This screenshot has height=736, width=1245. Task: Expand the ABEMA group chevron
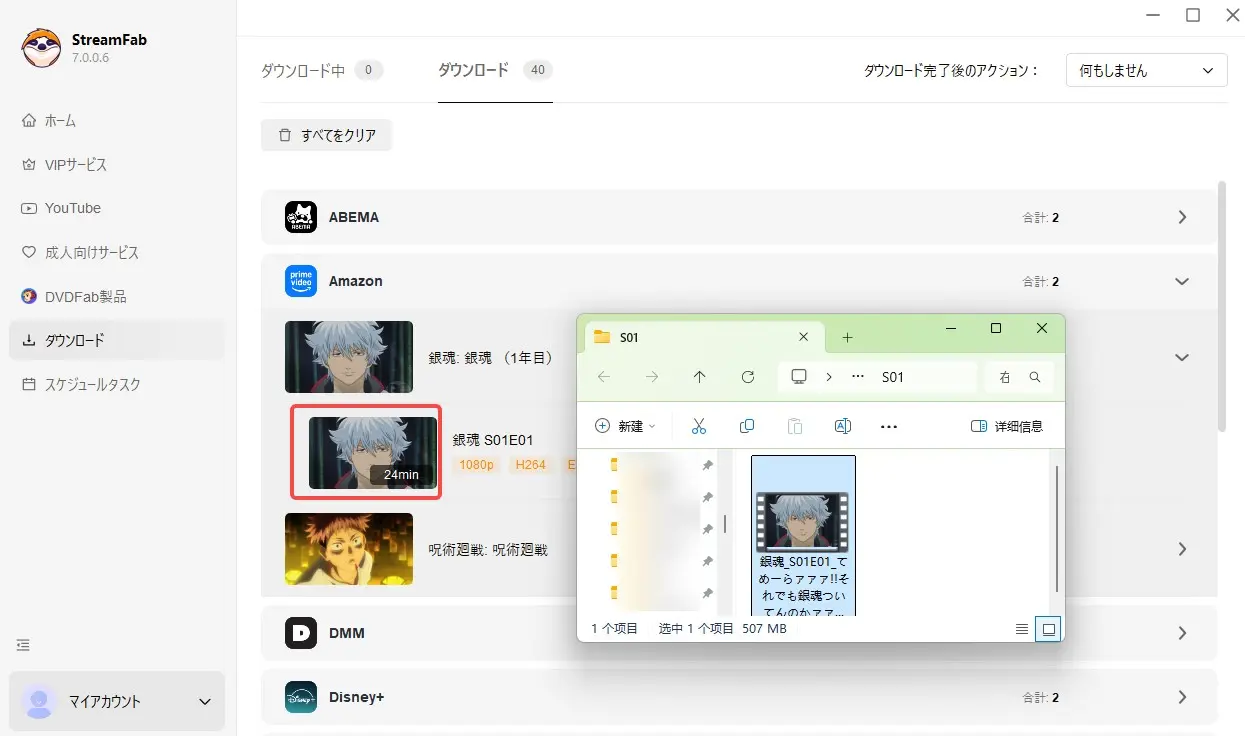coord(1182,217)
